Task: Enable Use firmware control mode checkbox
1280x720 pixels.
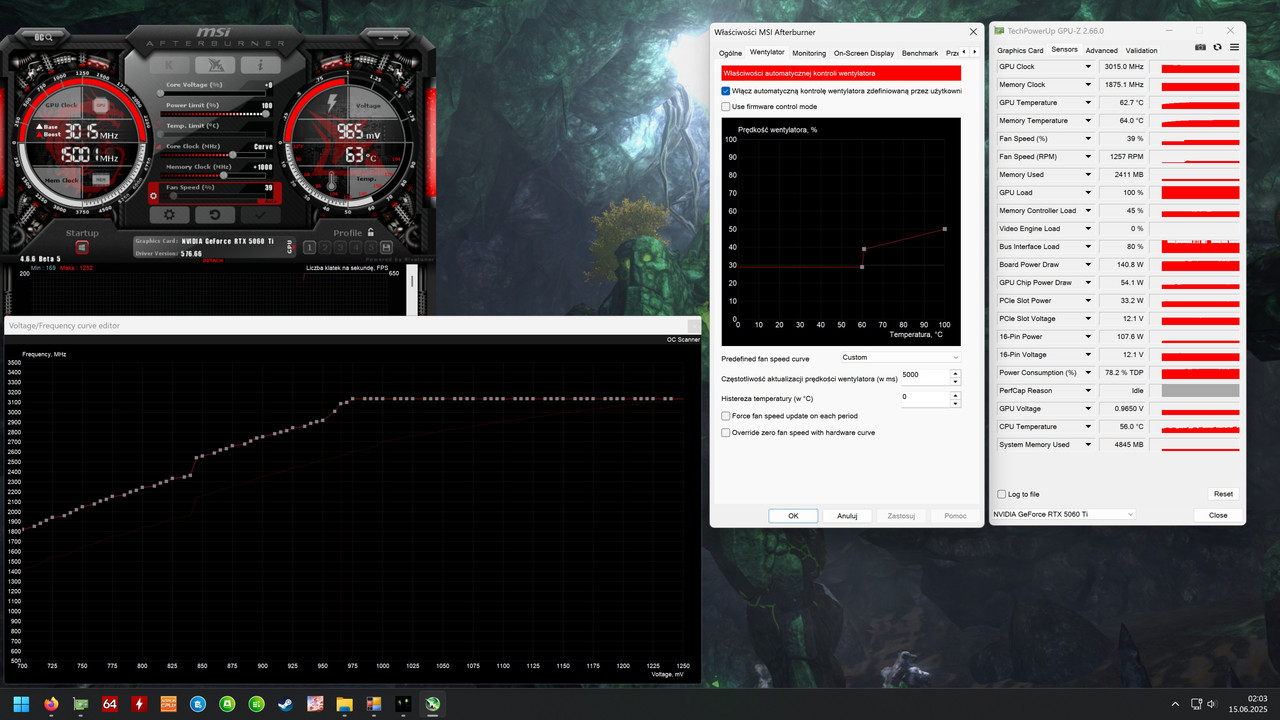Action: click(x=726, y=106)
